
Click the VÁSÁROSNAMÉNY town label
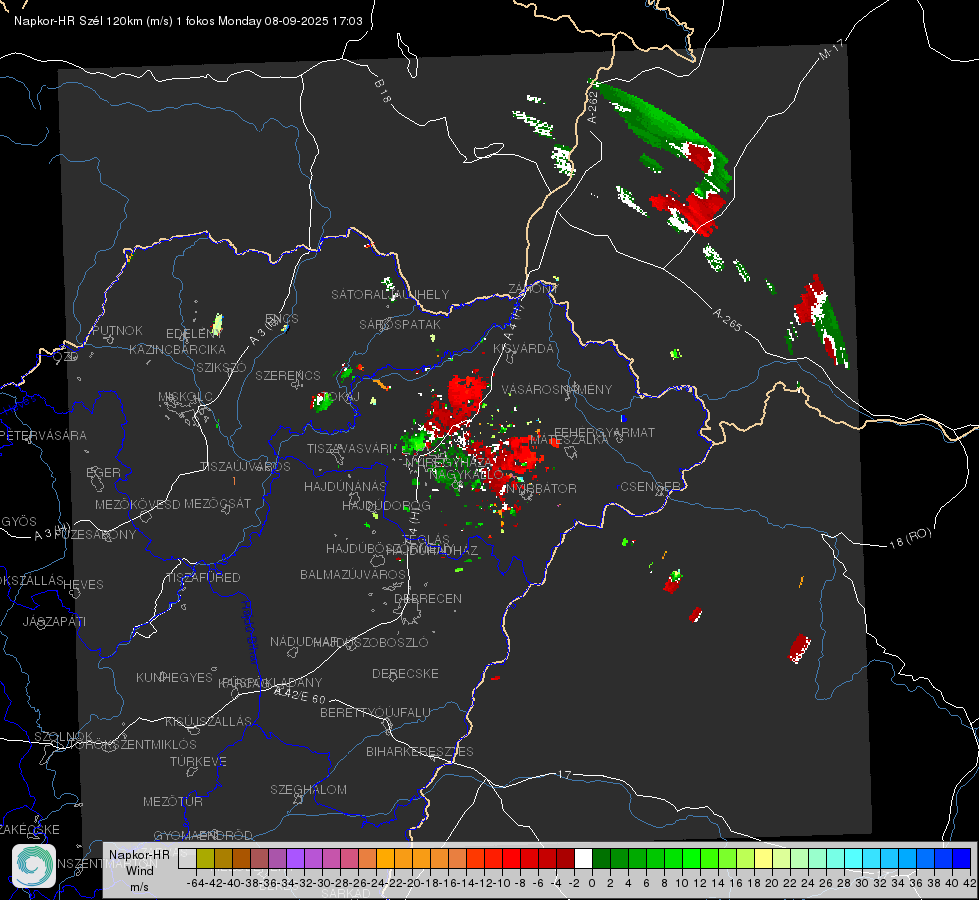coord(557,390)
